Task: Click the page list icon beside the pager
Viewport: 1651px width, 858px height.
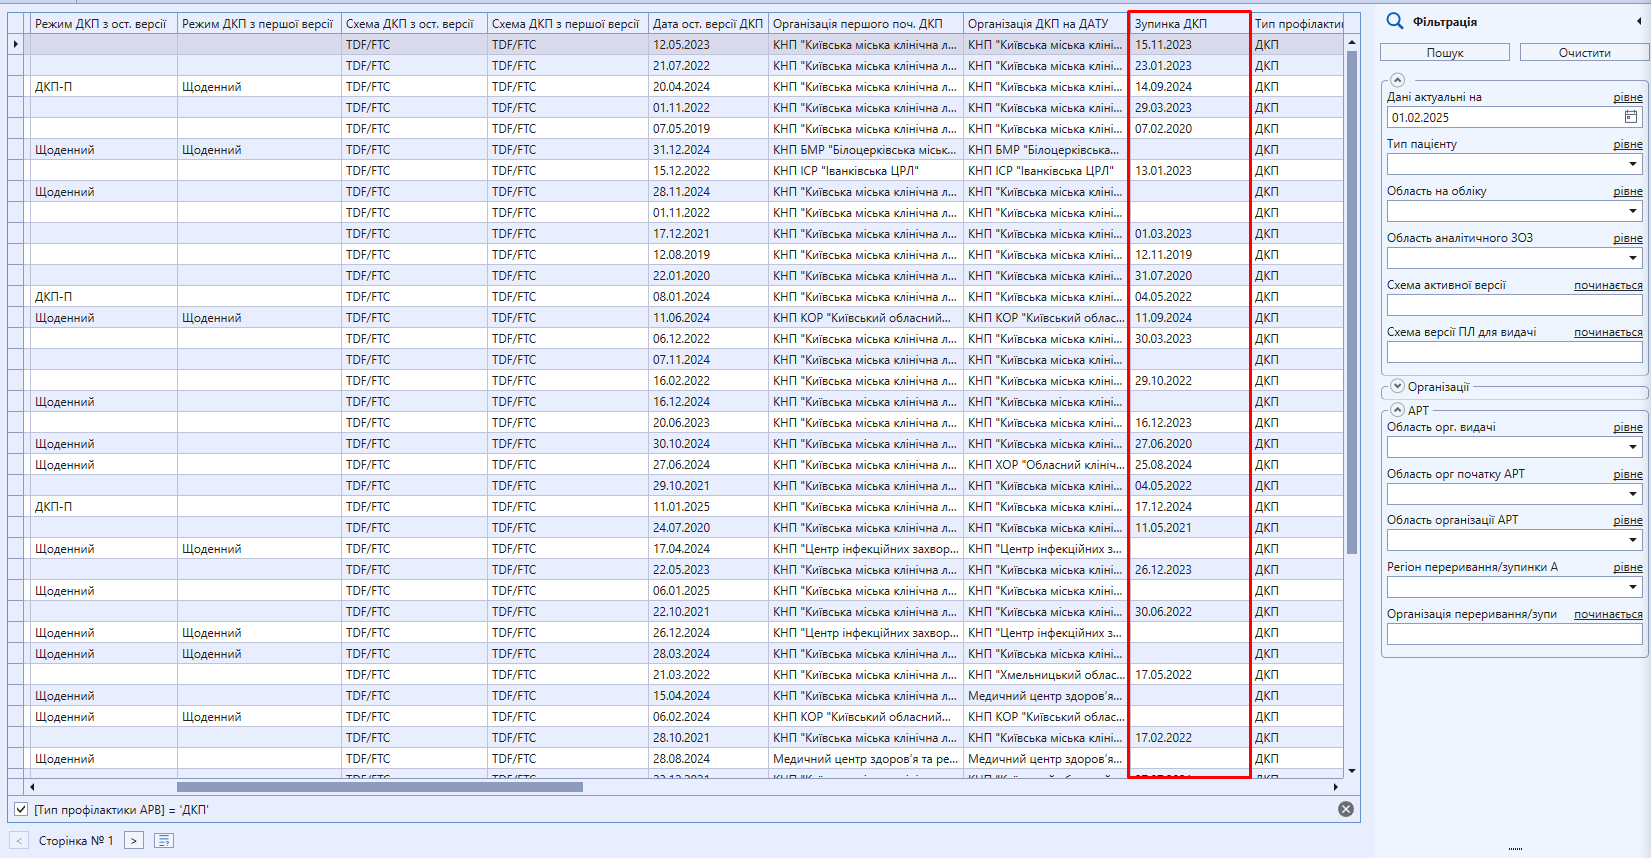Action: tap(164, 841)
